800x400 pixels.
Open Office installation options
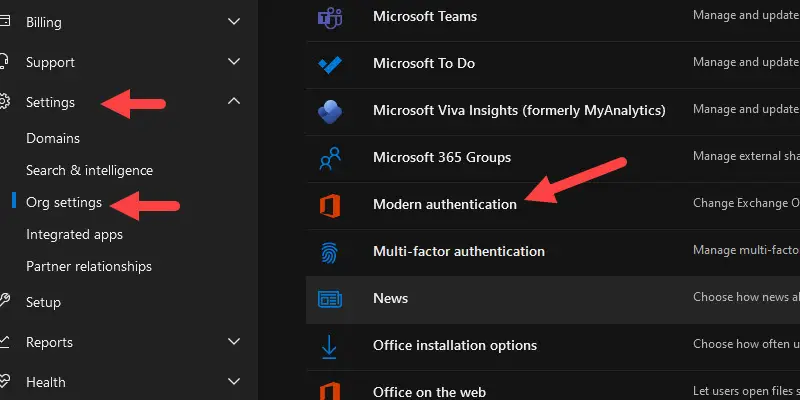tap(455, 345)
